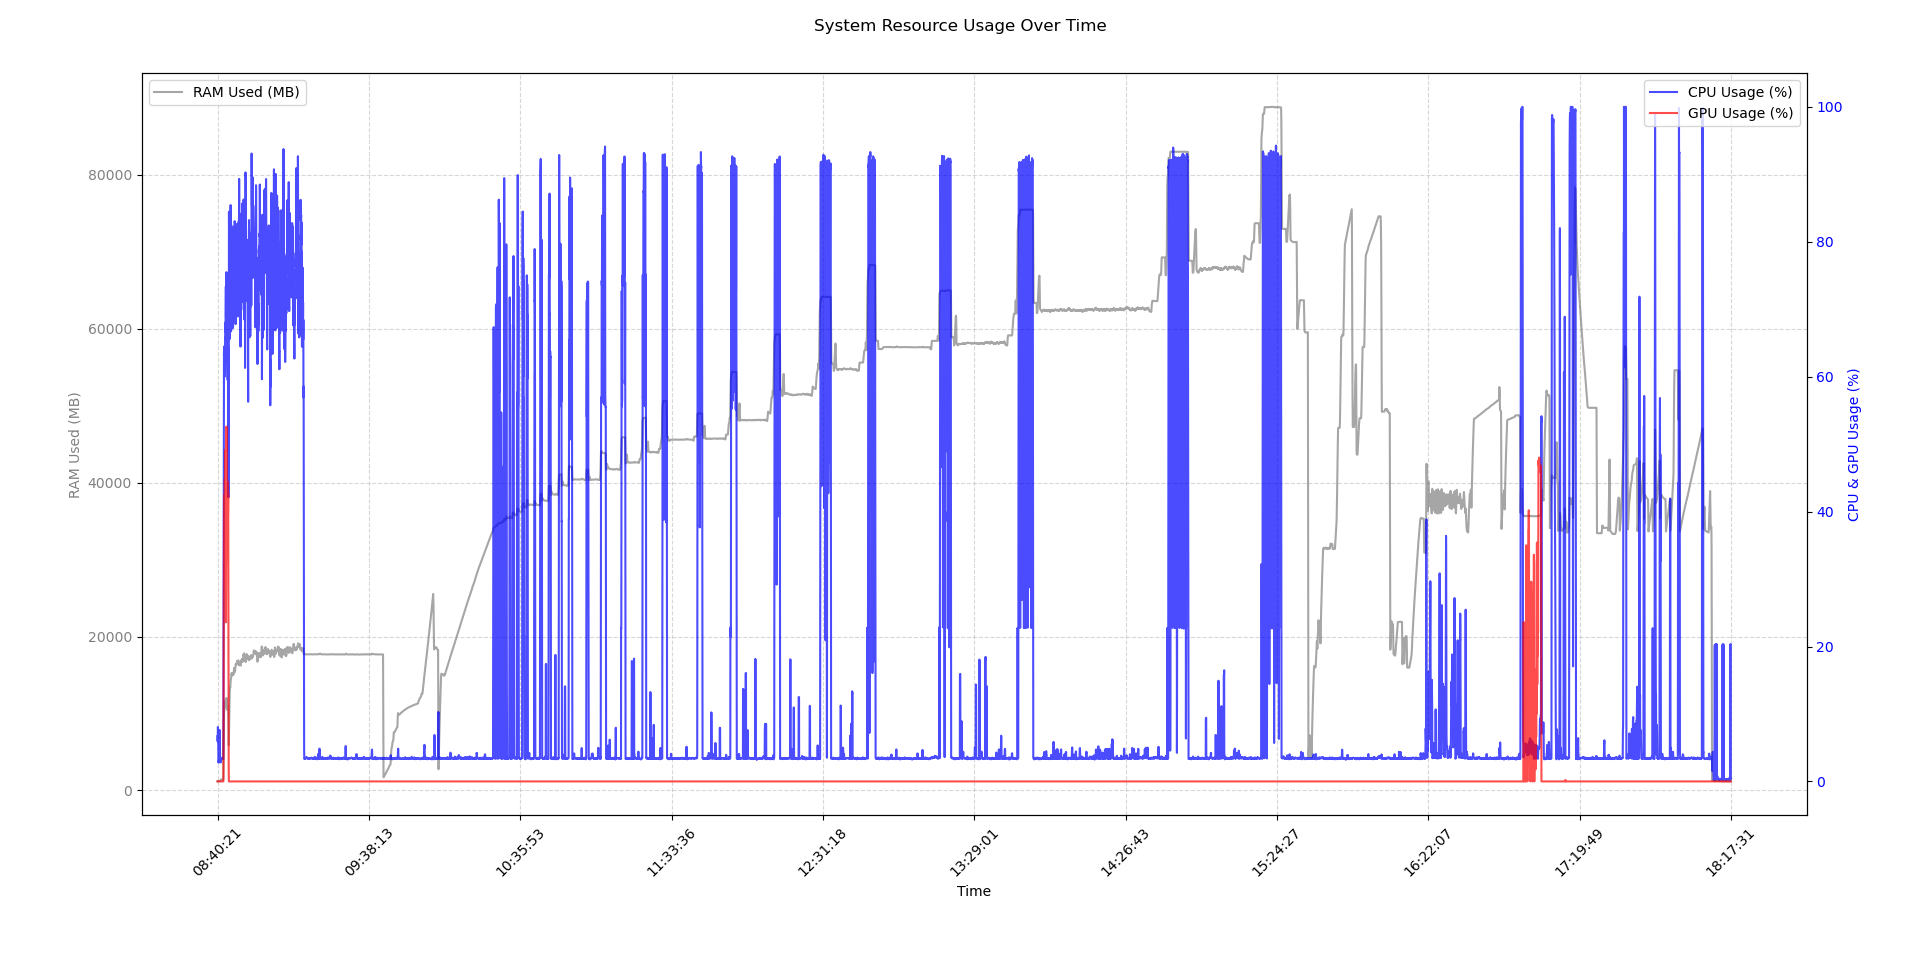Click the upper-left legend box

[226, 91]
